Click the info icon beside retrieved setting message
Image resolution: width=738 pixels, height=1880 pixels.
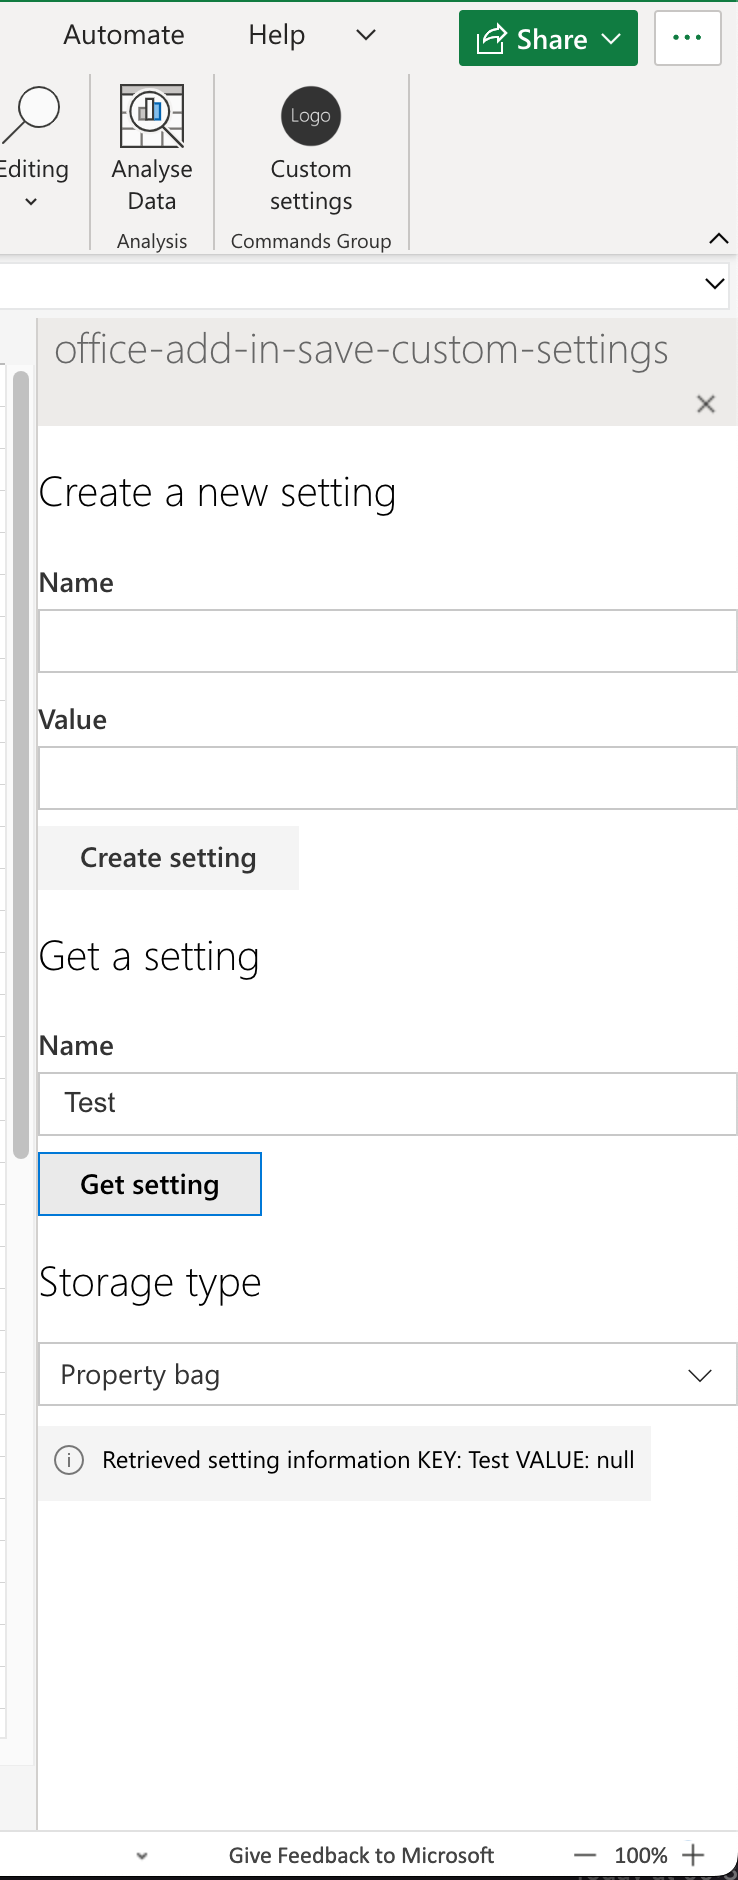69,1460
